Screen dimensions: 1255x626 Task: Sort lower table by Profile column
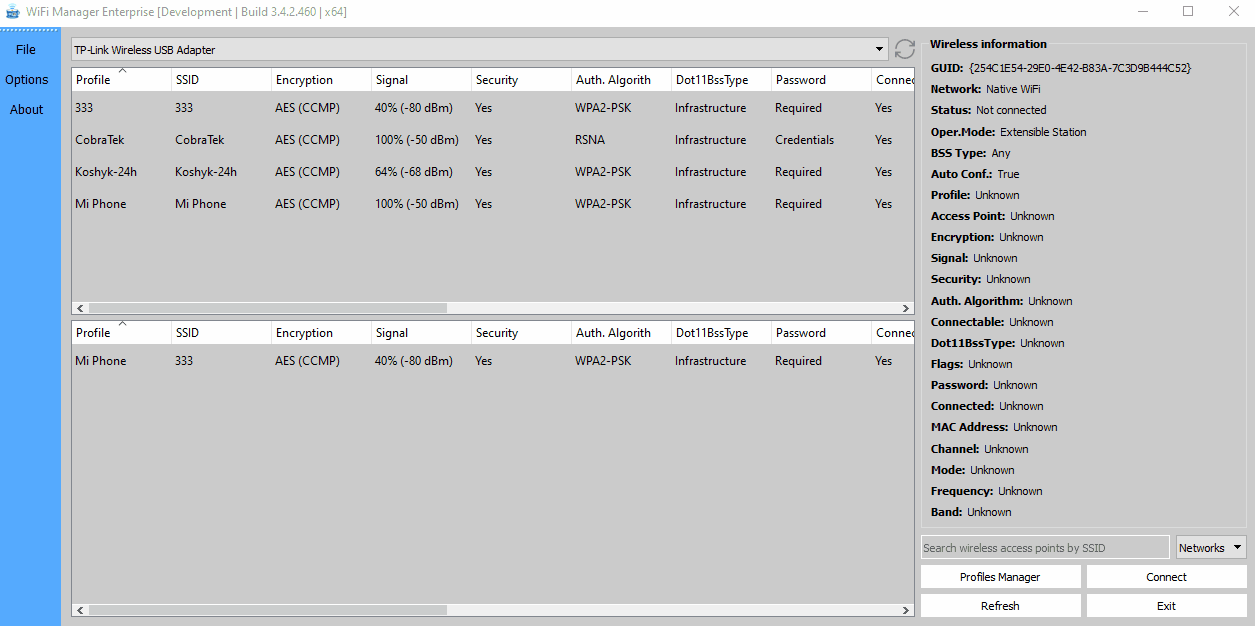[121, 332]
